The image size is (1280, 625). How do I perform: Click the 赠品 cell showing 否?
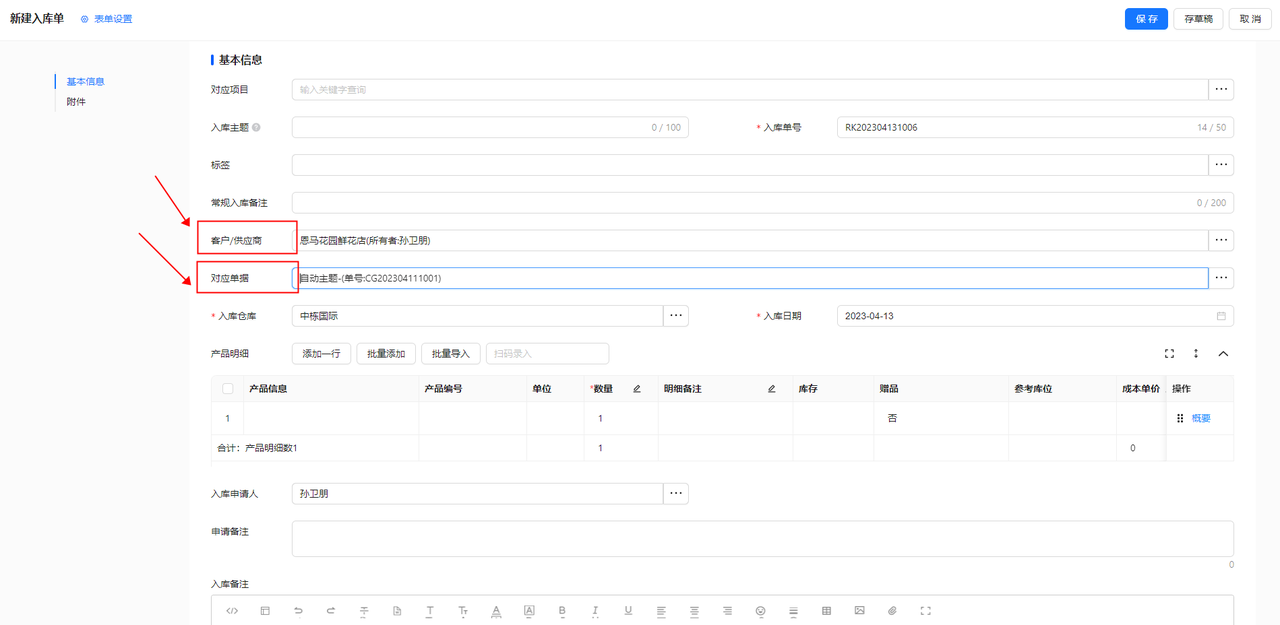941,418
